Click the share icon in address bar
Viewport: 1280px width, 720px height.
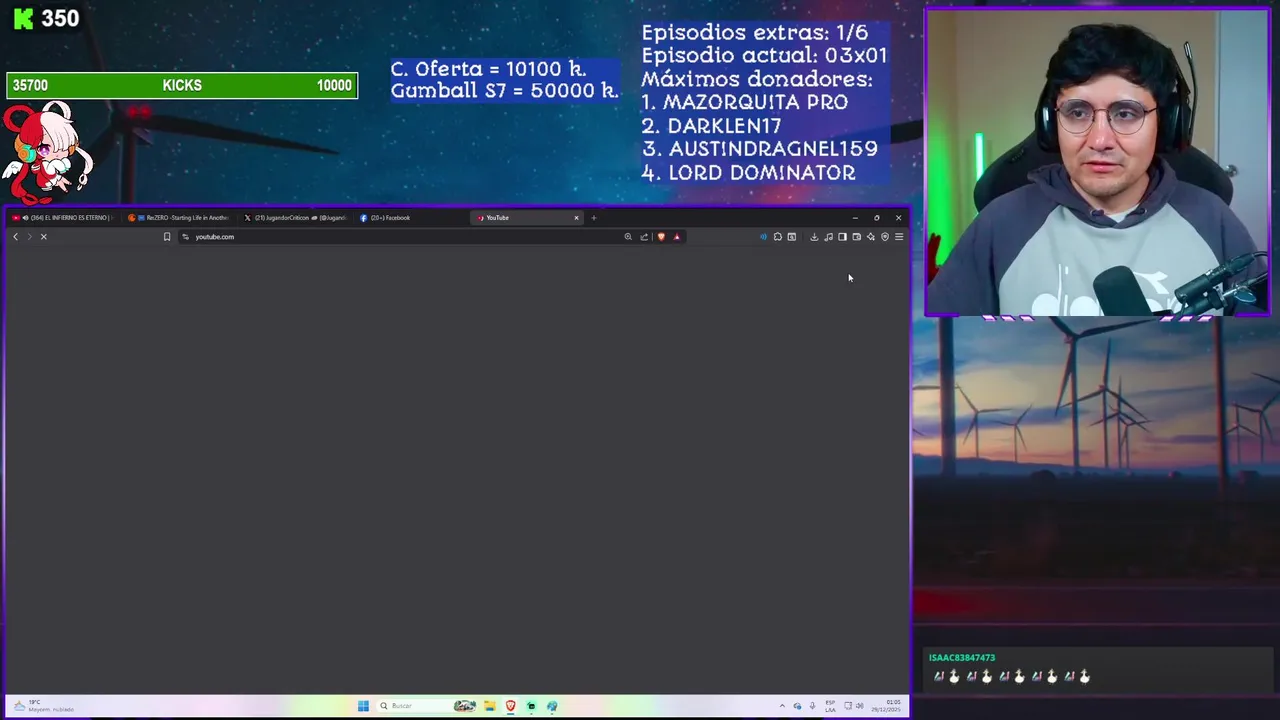click(644, 237)
